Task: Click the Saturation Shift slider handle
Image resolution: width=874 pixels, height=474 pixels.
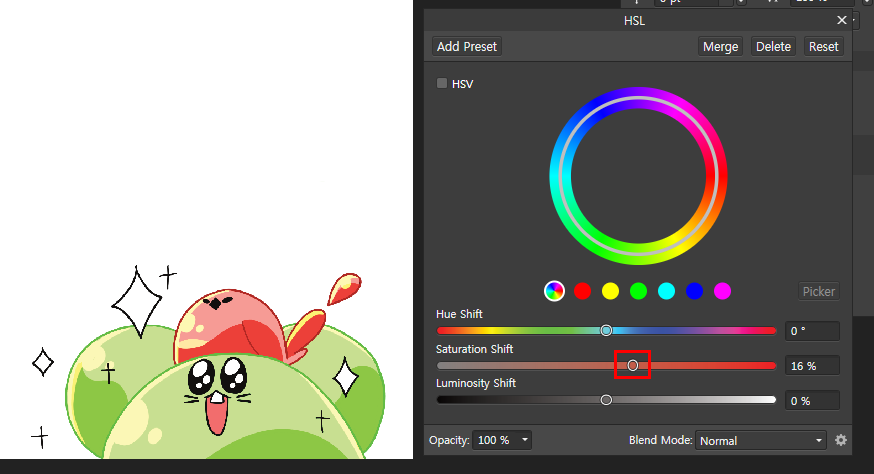Action: pyautogui.click(x=633, y=365)
